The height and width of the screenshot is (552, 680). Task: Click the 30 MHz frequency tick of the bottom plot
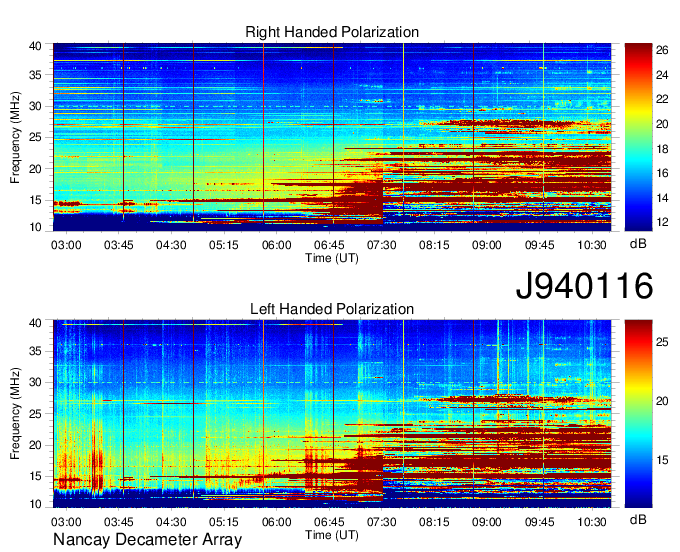(35, 382)
